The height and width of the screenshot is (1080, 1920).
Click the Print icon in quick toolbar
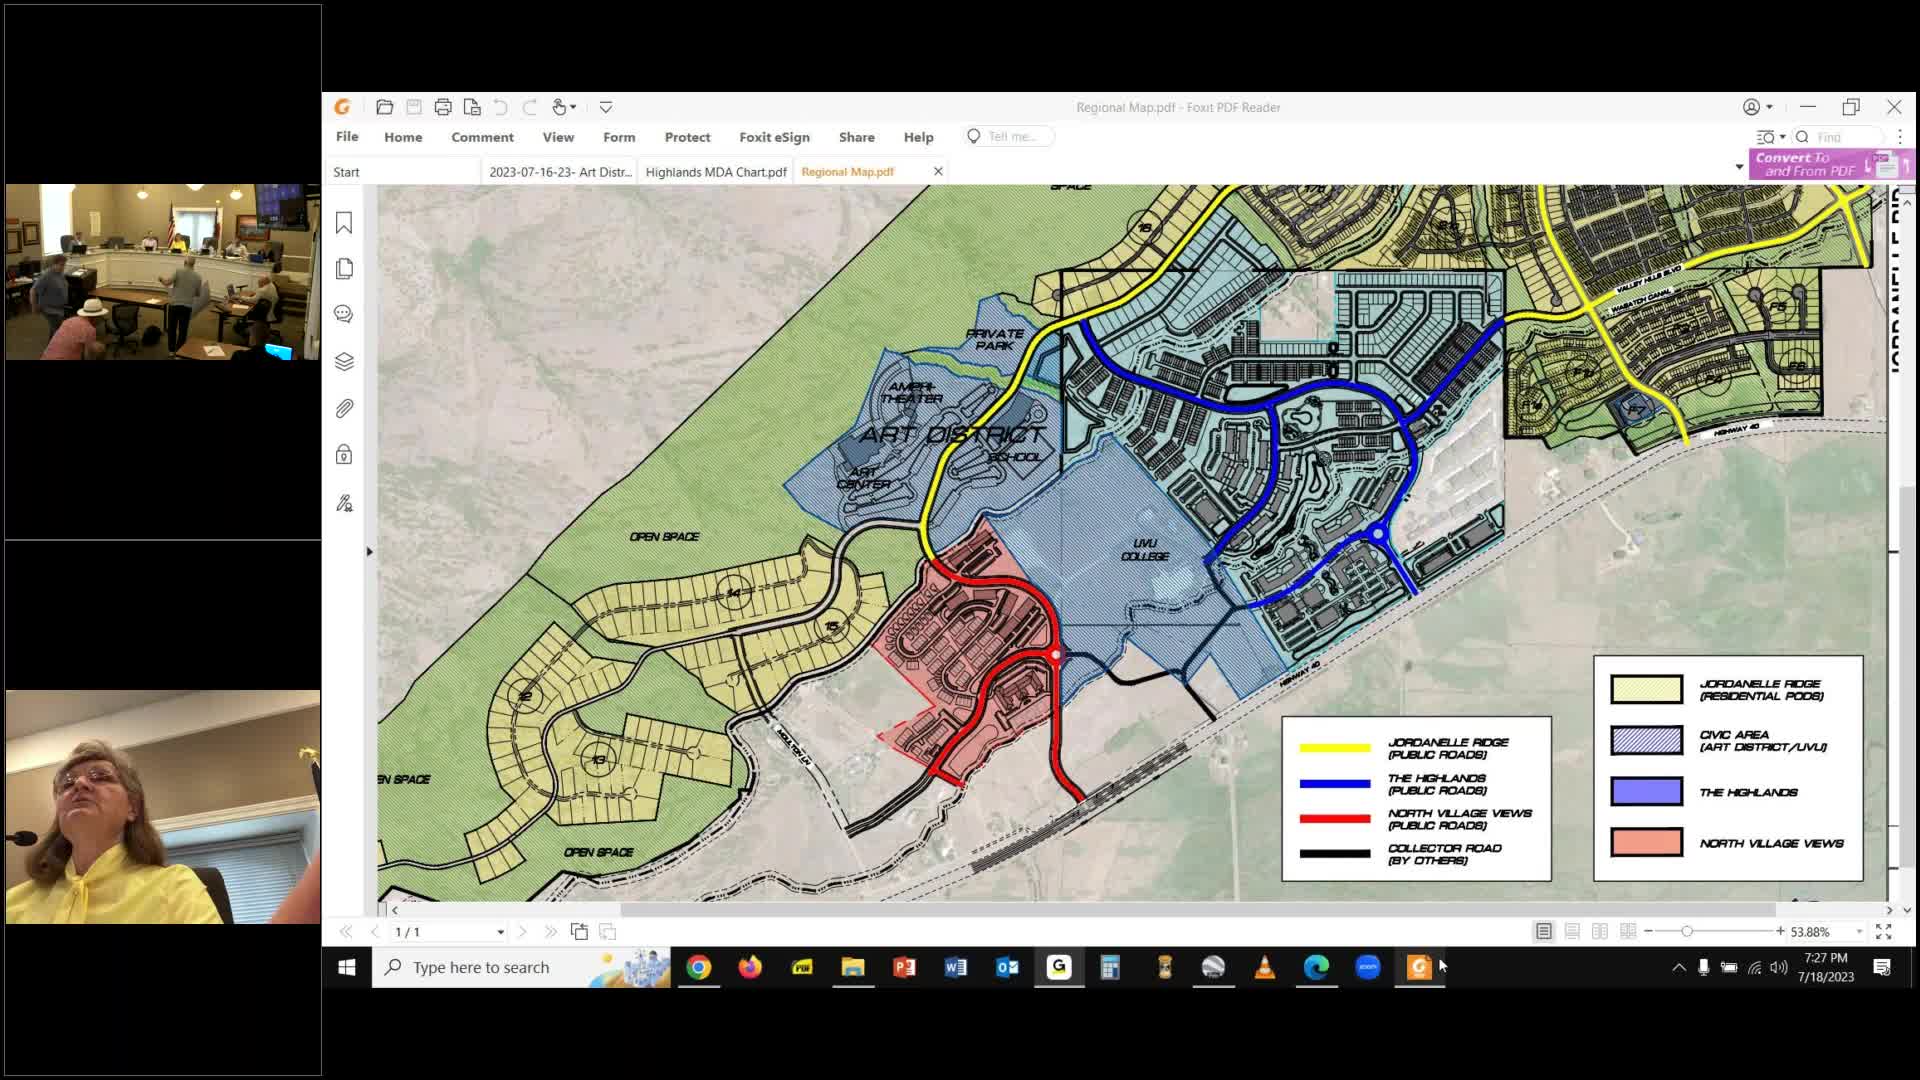(x=443, y=107)
